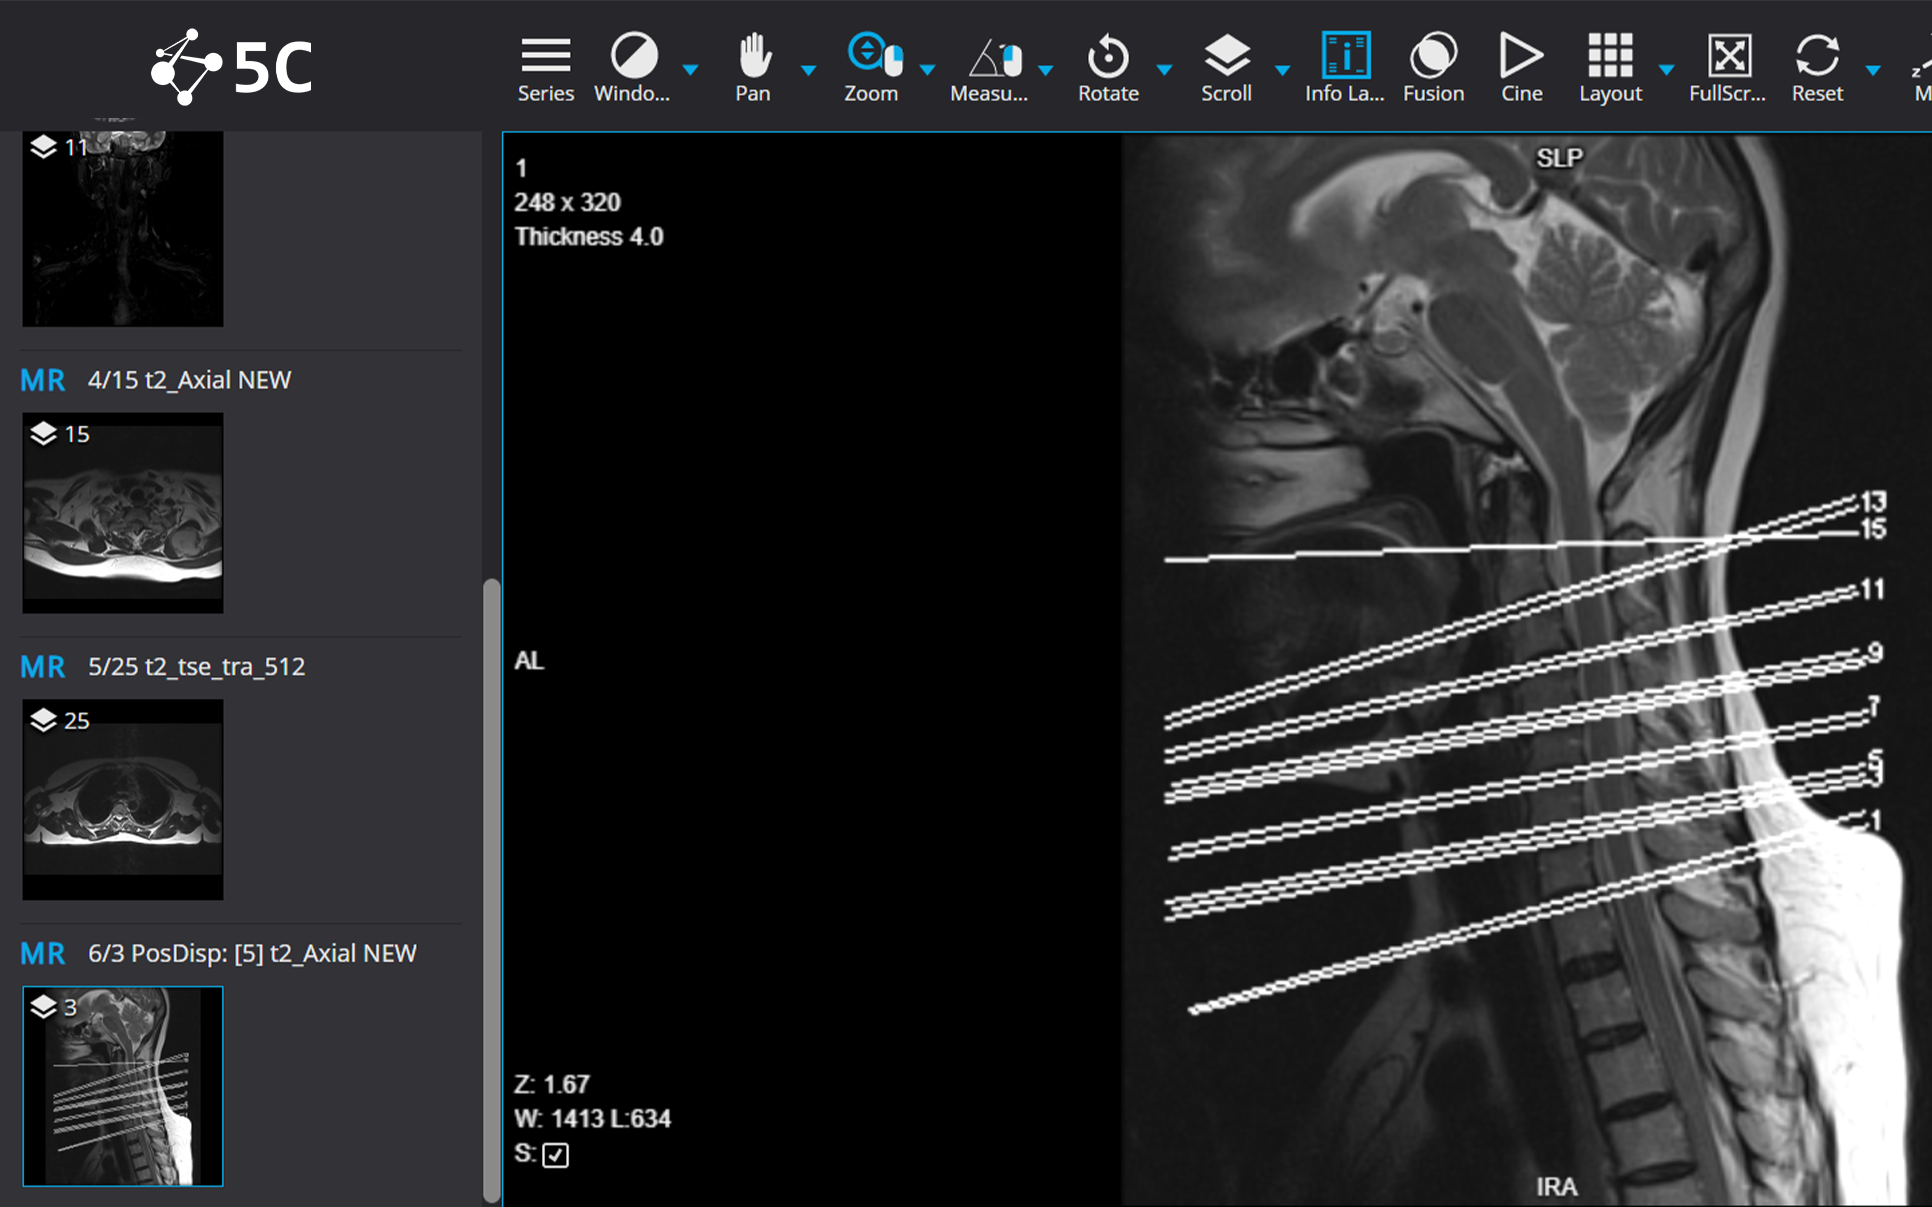Open the 11-image series thumbnail
The height and width of the screenshot is (1207, 1932).
point(123,228)
